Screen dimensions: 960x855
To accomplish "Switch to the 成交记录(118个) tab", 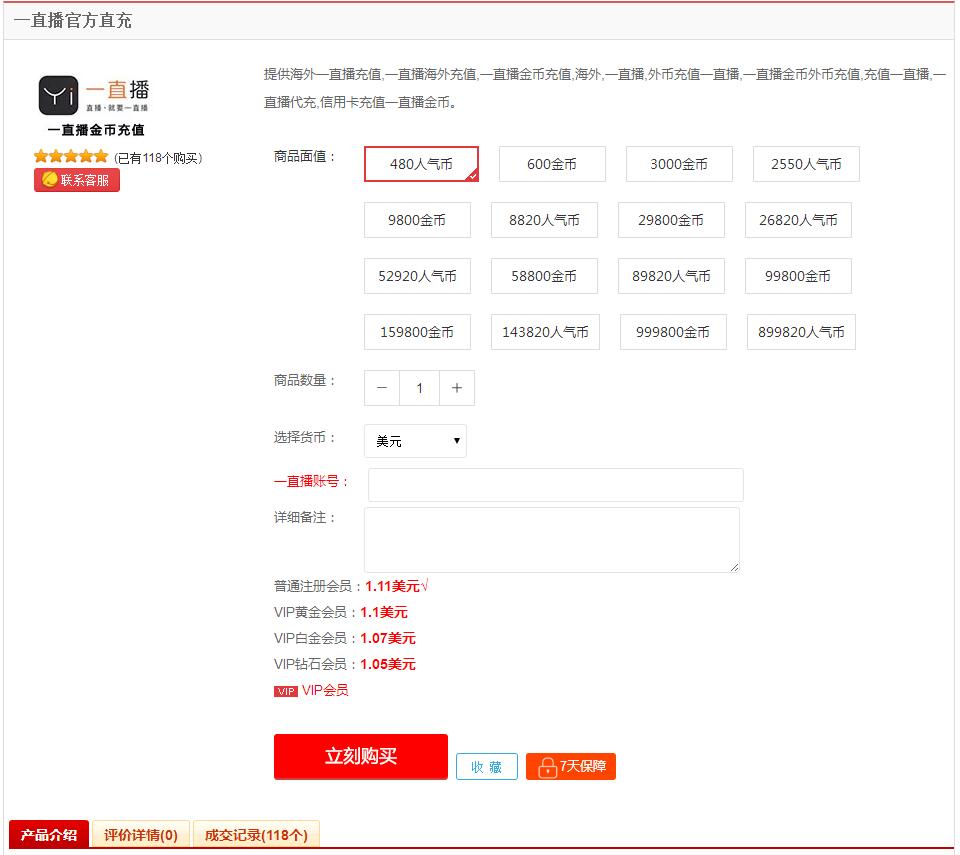I will click(x=257, y=834).
